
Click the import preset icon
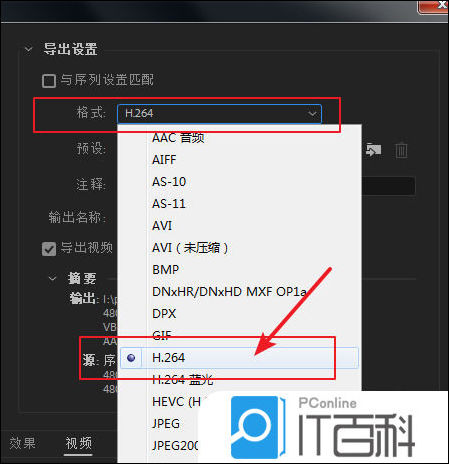pyautogui.click(x=373, y=149)
